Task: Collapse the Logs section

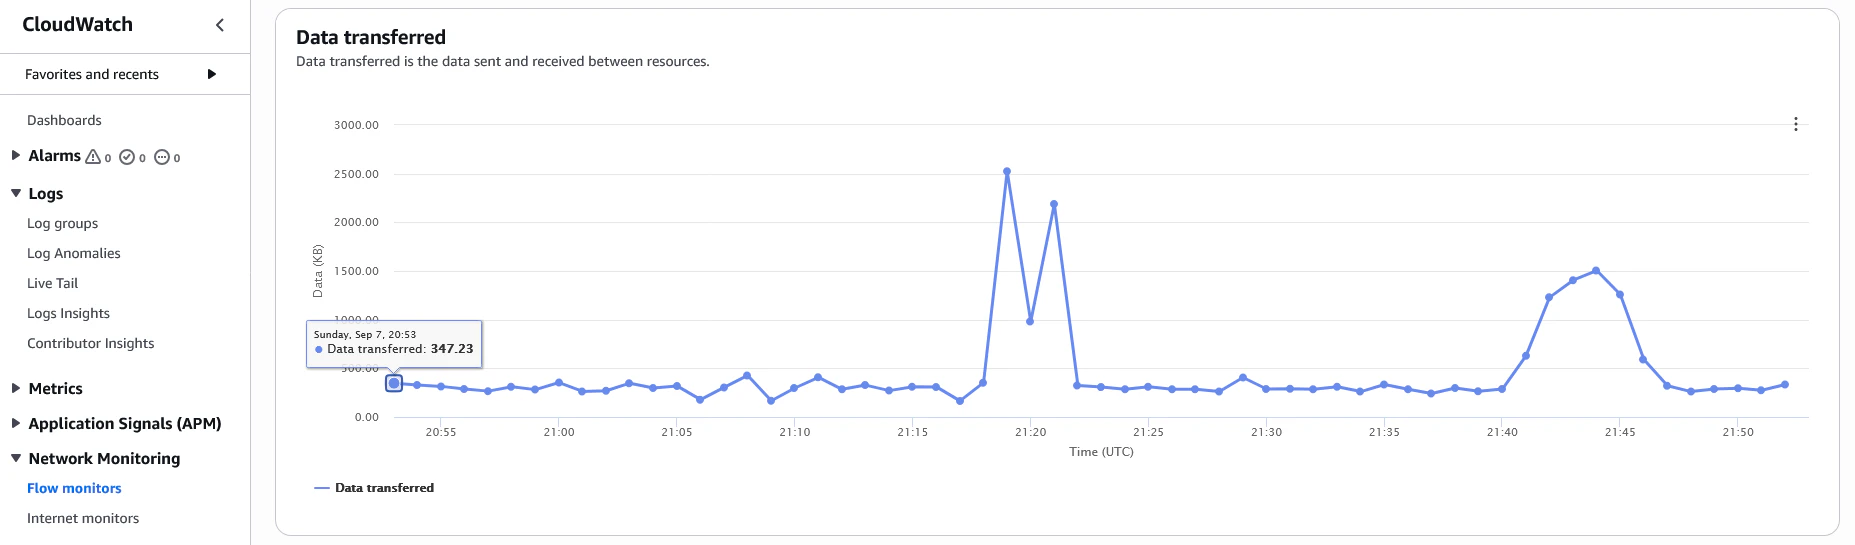Action: tap(15, 193)
